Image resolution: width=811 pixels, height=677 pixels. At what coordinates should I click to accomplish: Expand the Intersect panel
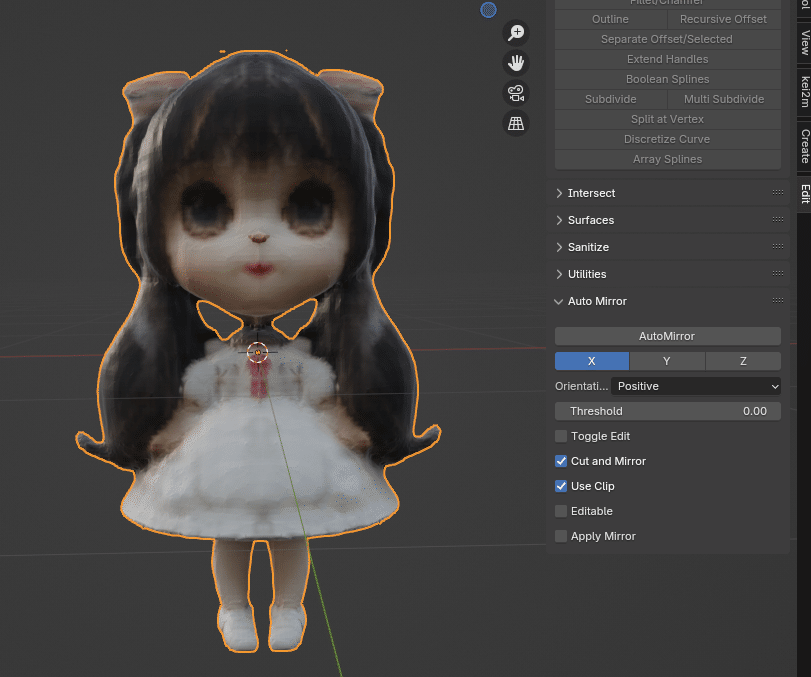[x=559, y=193]
